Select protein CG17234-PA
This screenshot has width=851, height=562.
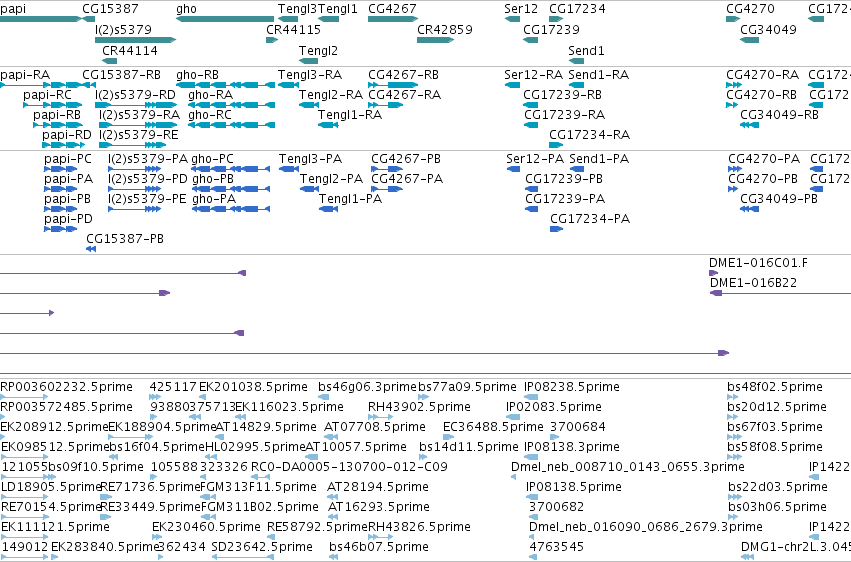(556, 229)
